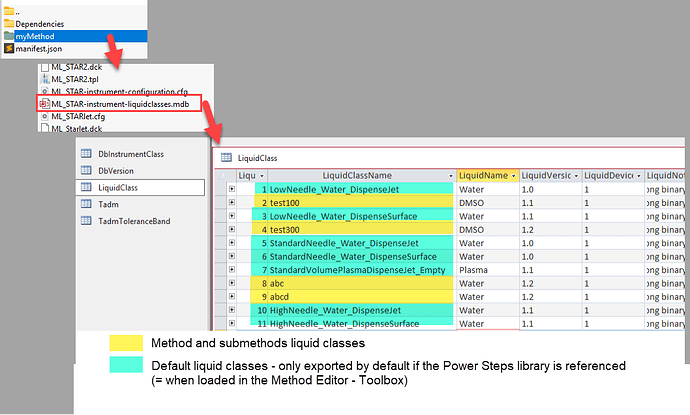
Task: Select the DbVersion table in navigation pane
Action: (116, 170)
